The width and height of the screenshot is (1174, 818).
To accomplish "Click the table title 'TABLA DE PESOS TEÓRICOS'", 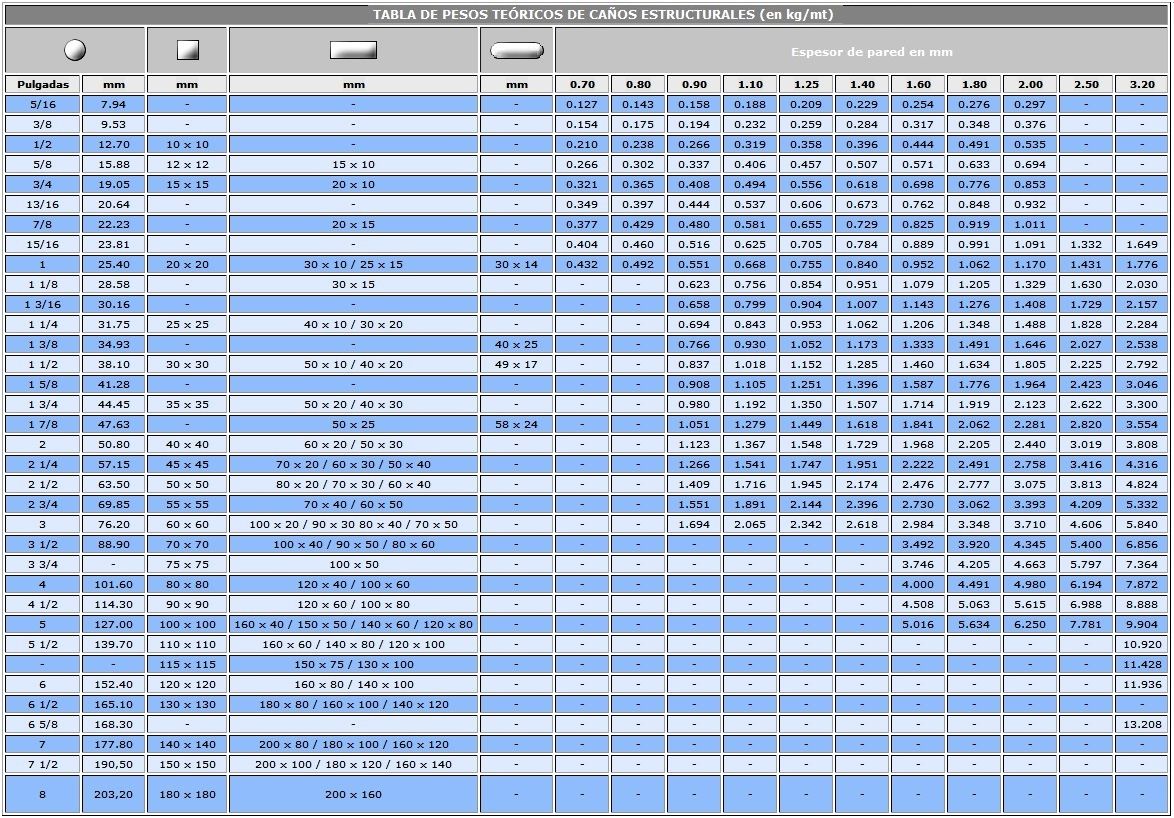I will (x=603, y=14).
